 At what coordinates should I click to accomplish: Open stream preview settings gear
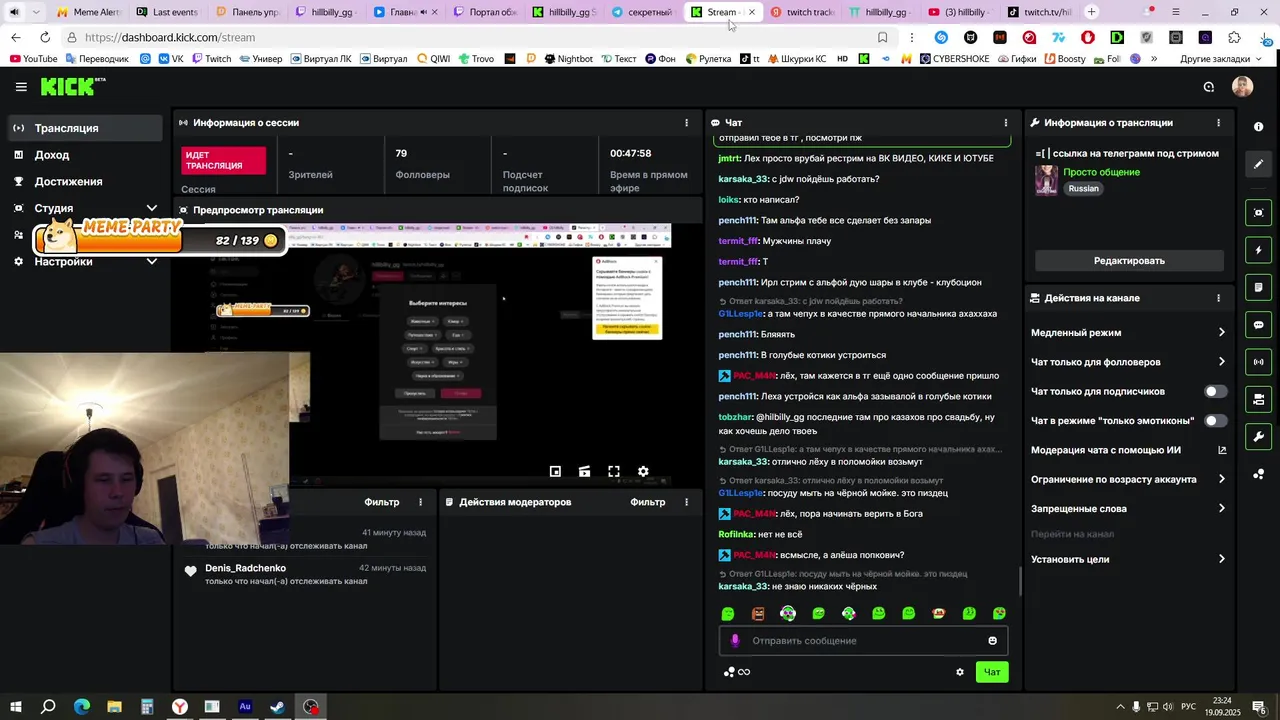[643, 472]
